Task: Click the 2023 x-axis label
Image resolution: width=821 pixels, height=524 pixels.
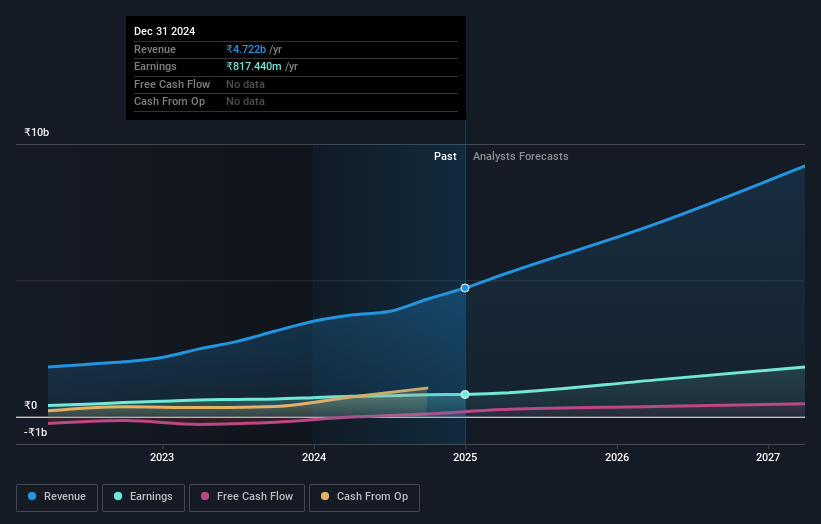Action: (x=162, y=457)
